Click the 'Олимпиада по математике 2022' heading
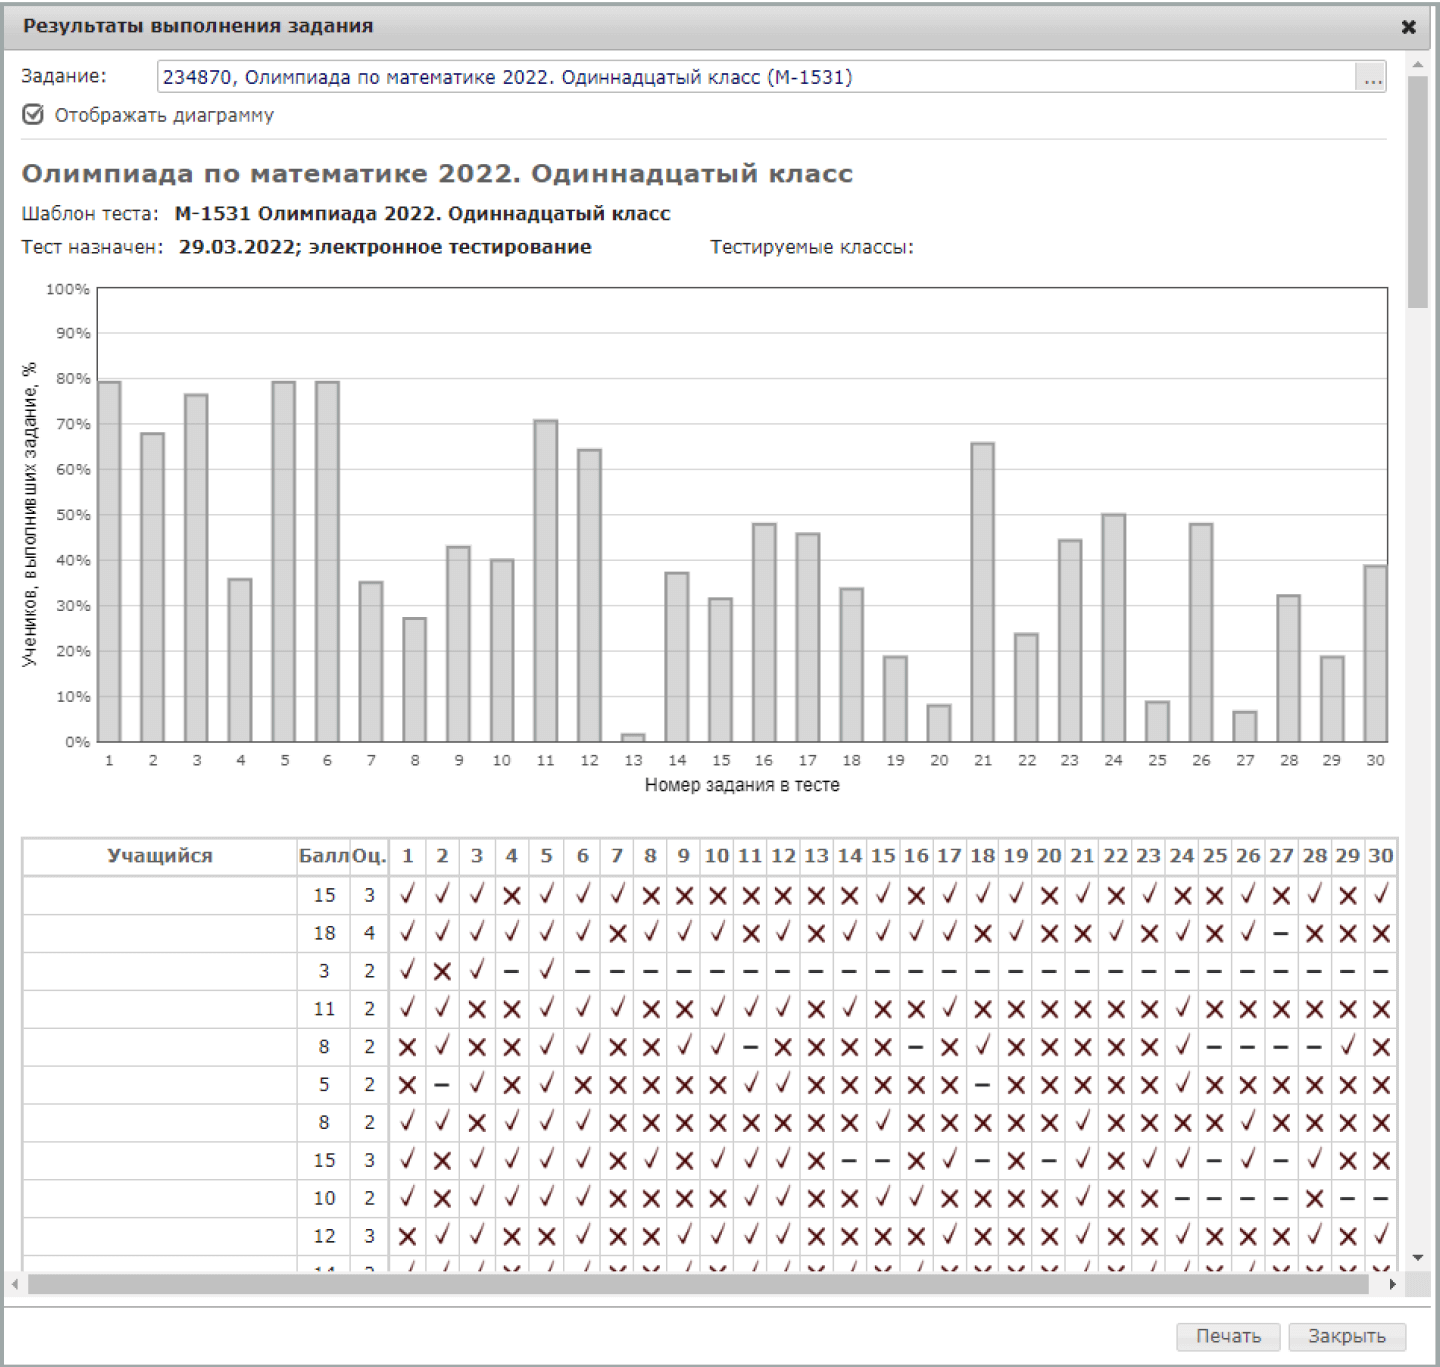This screenshot has height=1367, width=1440. pos(437,174)
